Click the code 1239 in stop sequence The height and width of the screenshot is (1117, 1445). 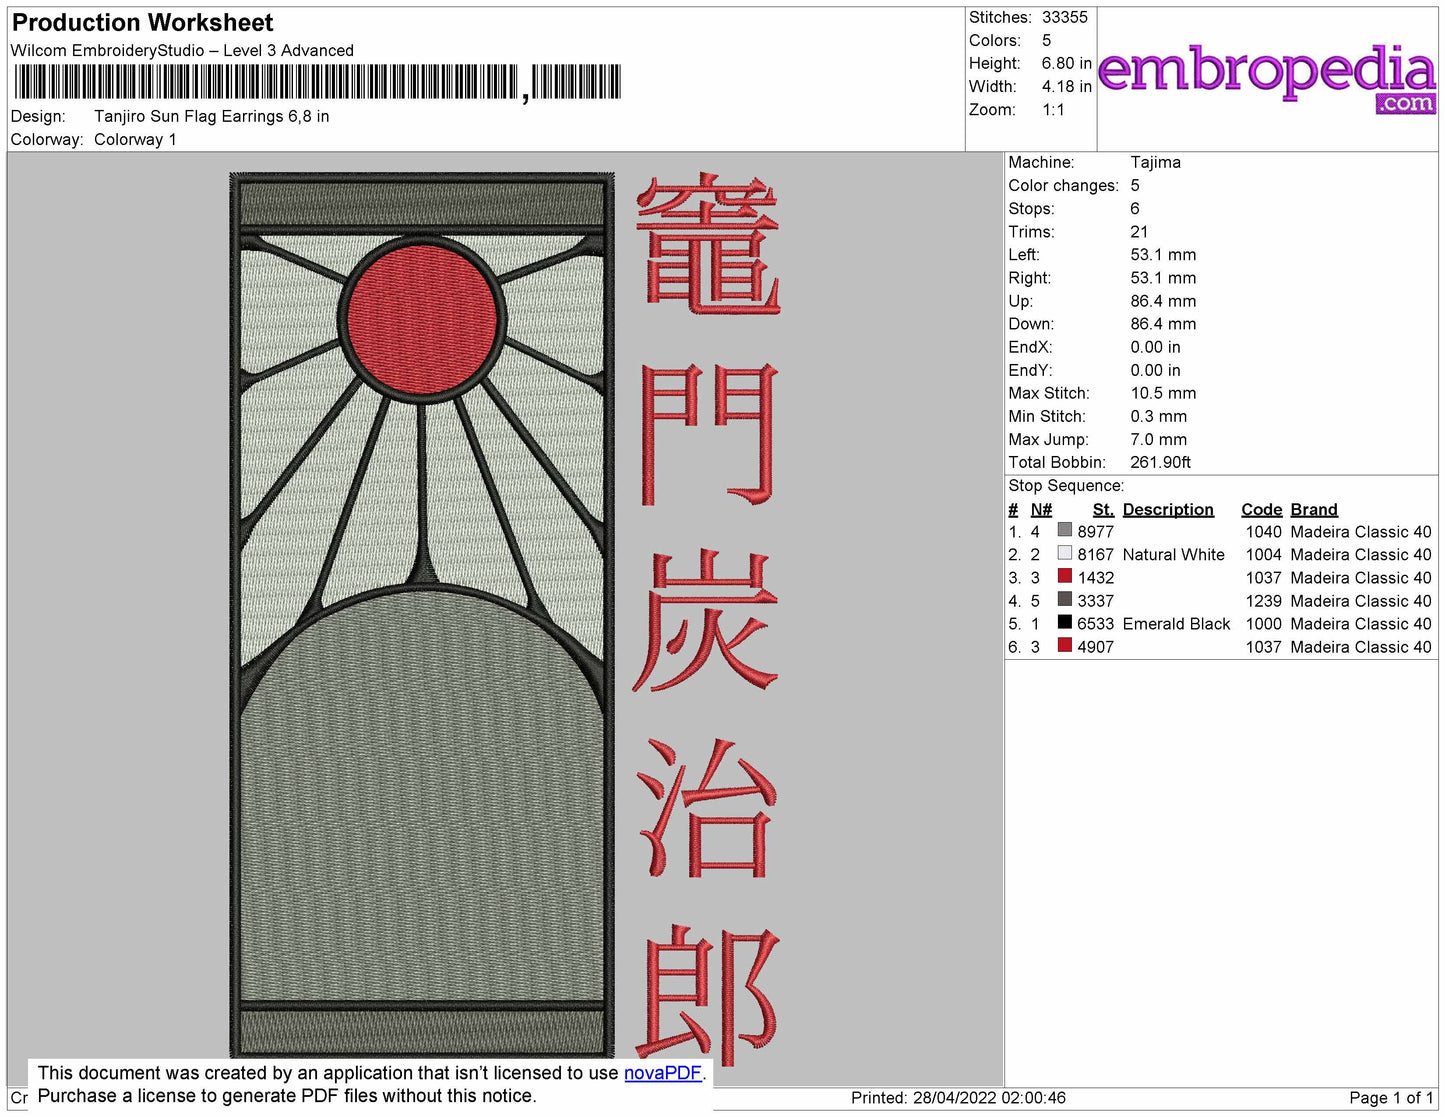1264,600
